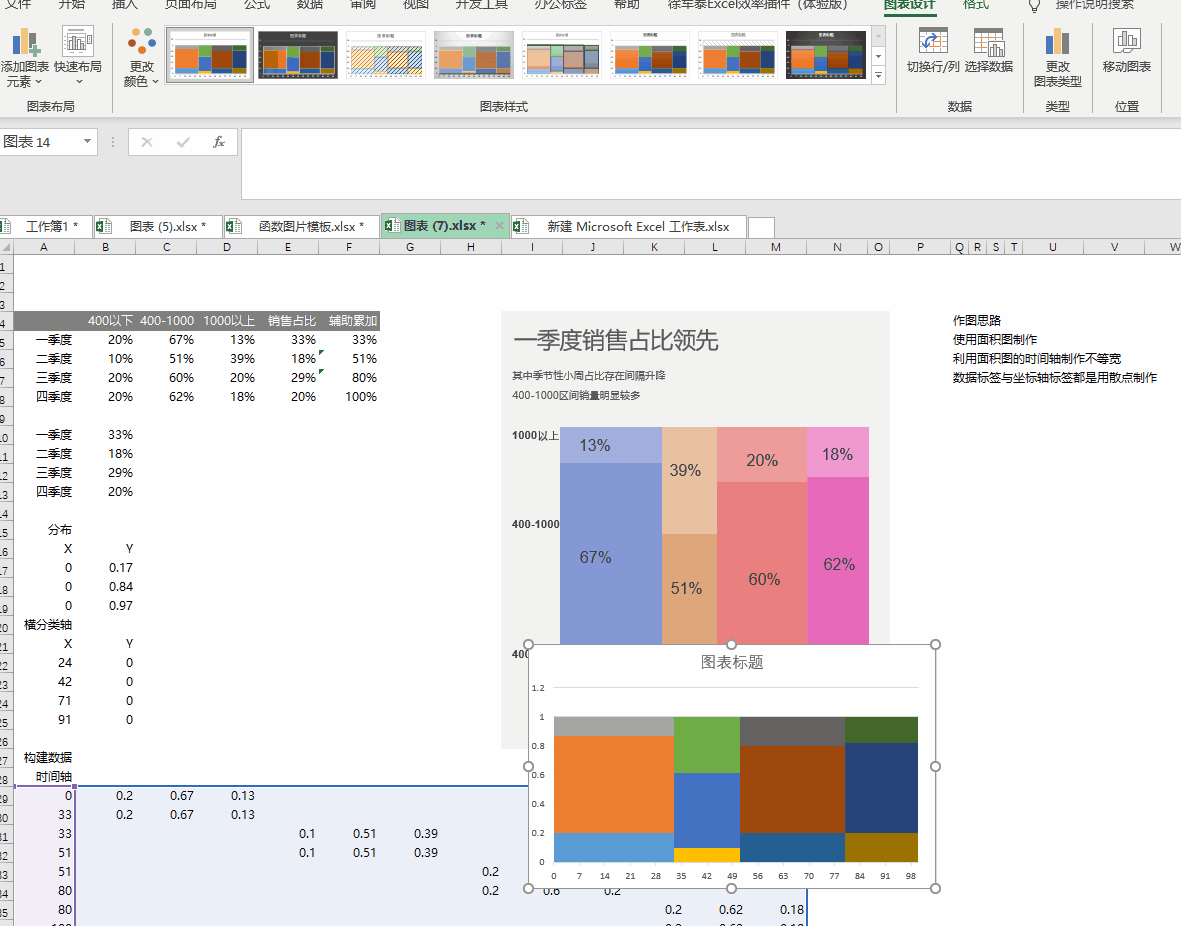The width and height of the screenshot is (1181, 926).
Task: Click the 62% label in the pink column
Action: click(839, 564)
